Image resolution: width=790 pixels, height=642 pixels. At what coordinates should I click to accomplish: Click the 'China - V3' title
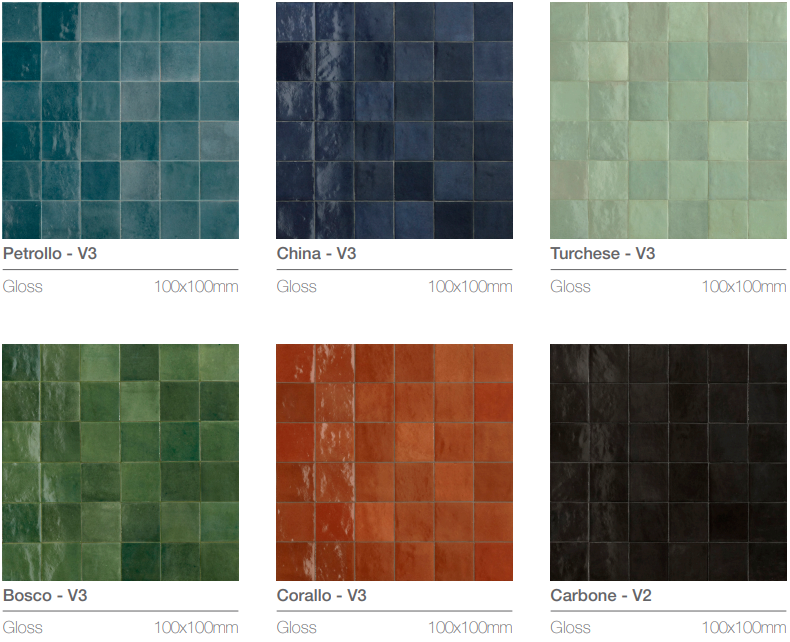316,253
